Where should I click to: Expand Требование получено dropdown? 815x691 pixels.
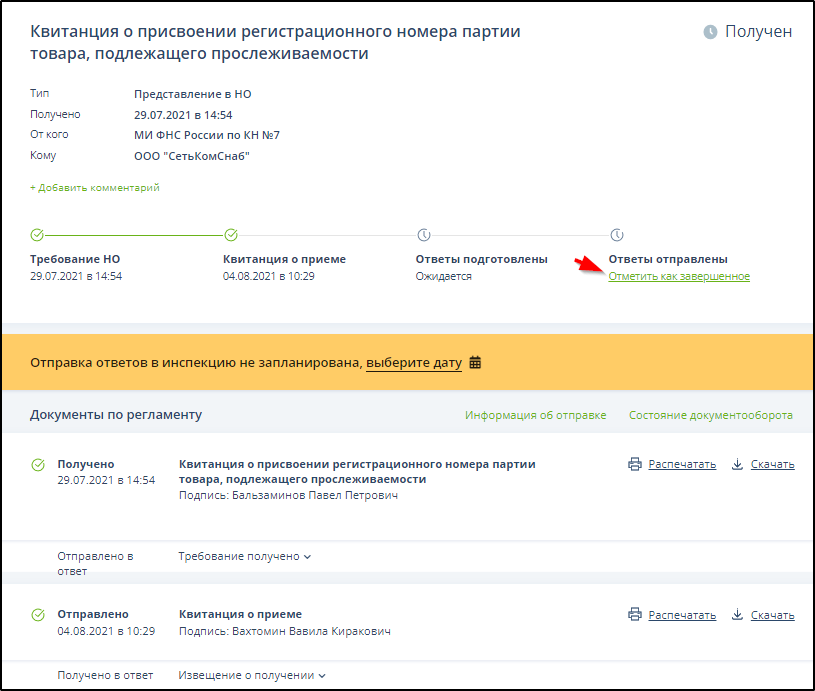tap(244, 556)
